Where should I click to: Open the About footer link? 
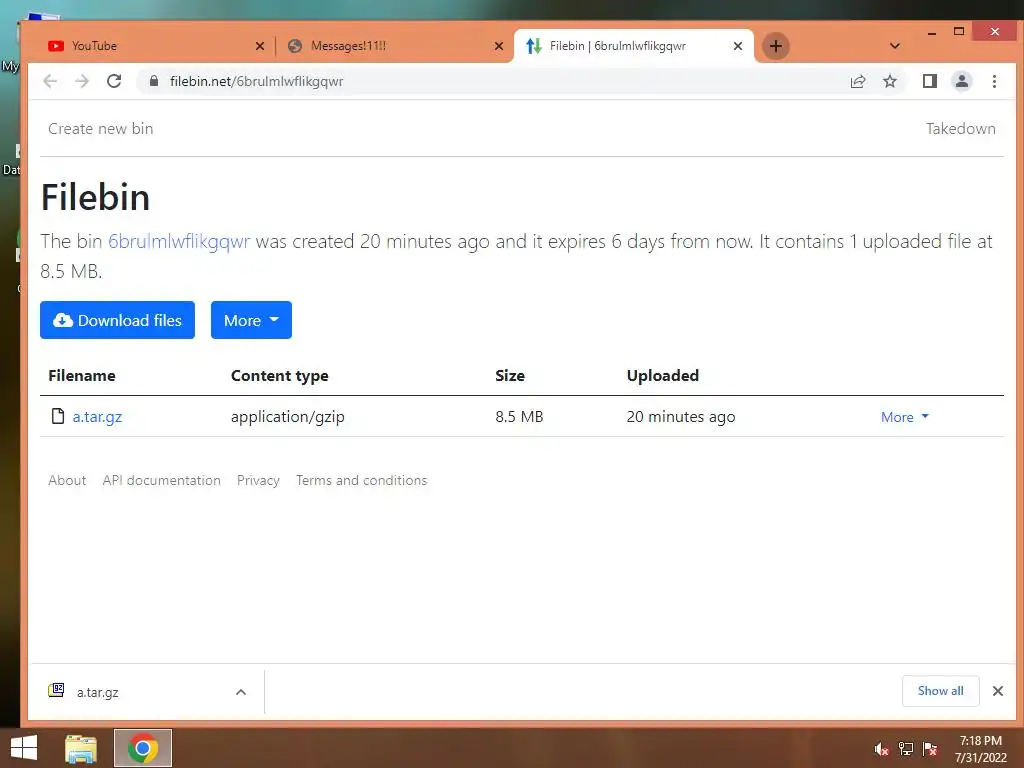(67, 480)
